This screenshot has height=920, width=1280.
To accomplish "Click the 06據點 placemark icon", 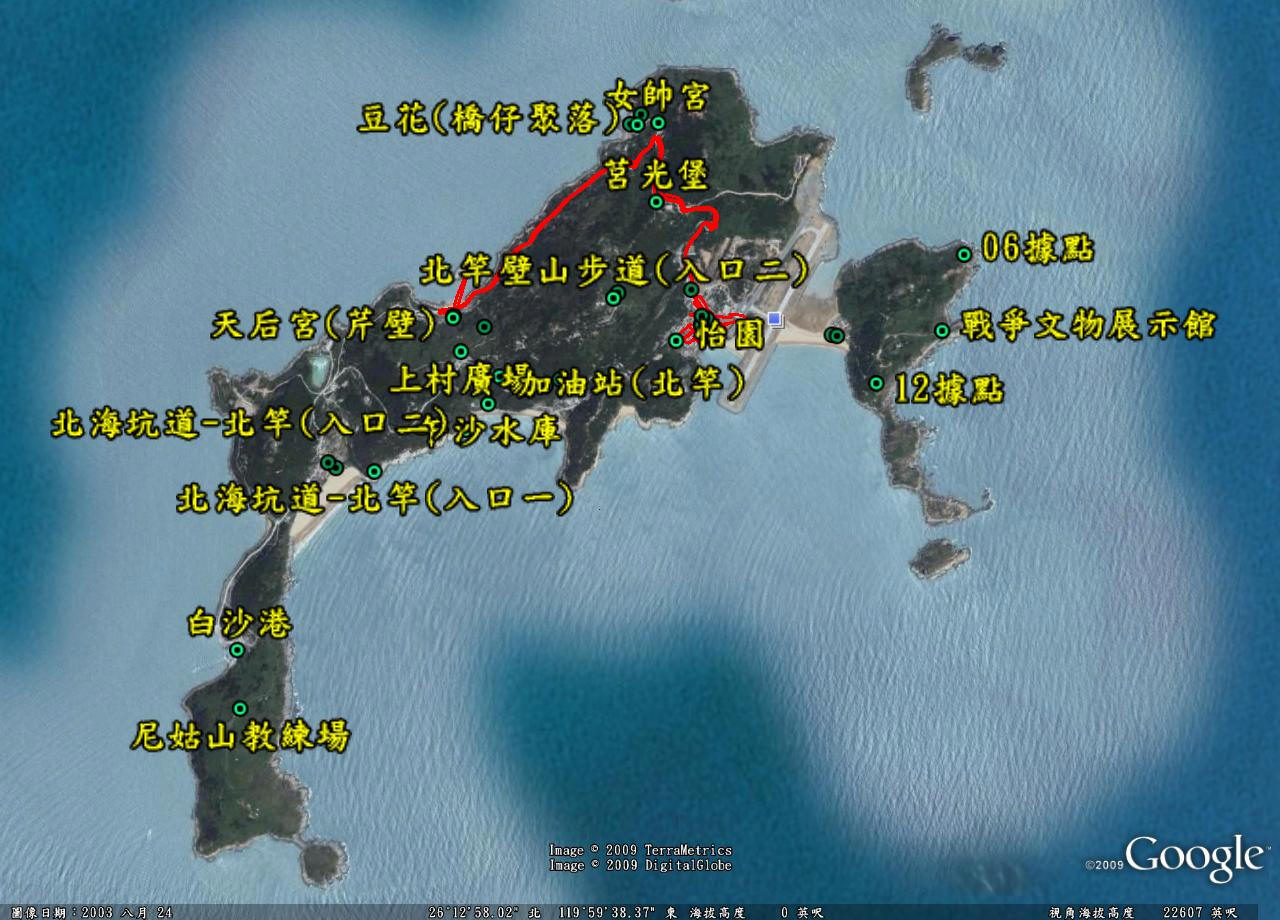I will point(964,254).
